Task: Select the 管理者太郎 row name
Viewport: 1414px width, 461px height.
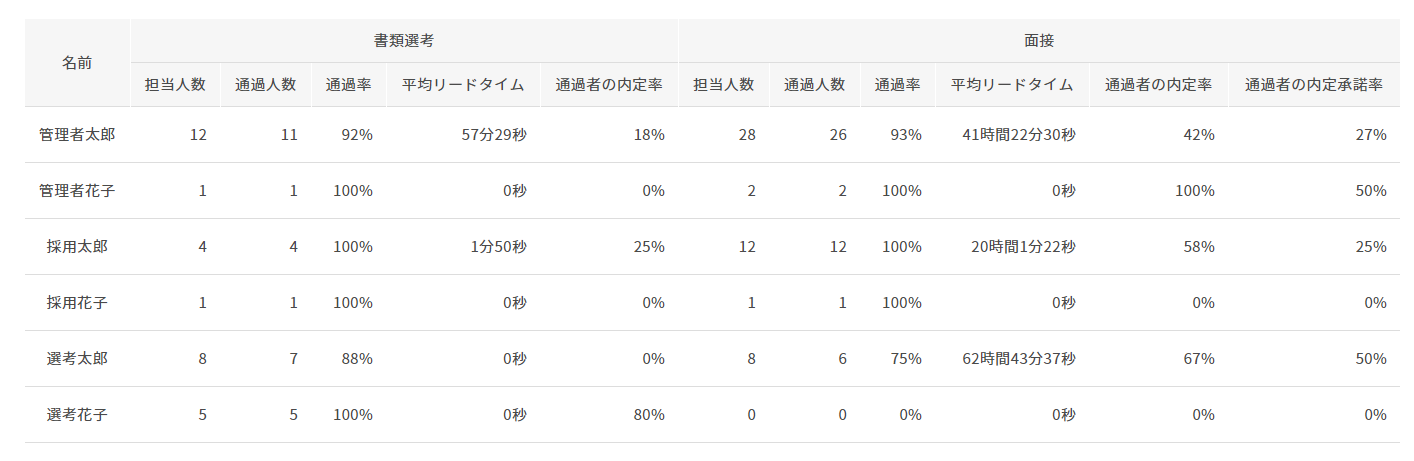Action: pyautogui.click(x=77, y=135)
